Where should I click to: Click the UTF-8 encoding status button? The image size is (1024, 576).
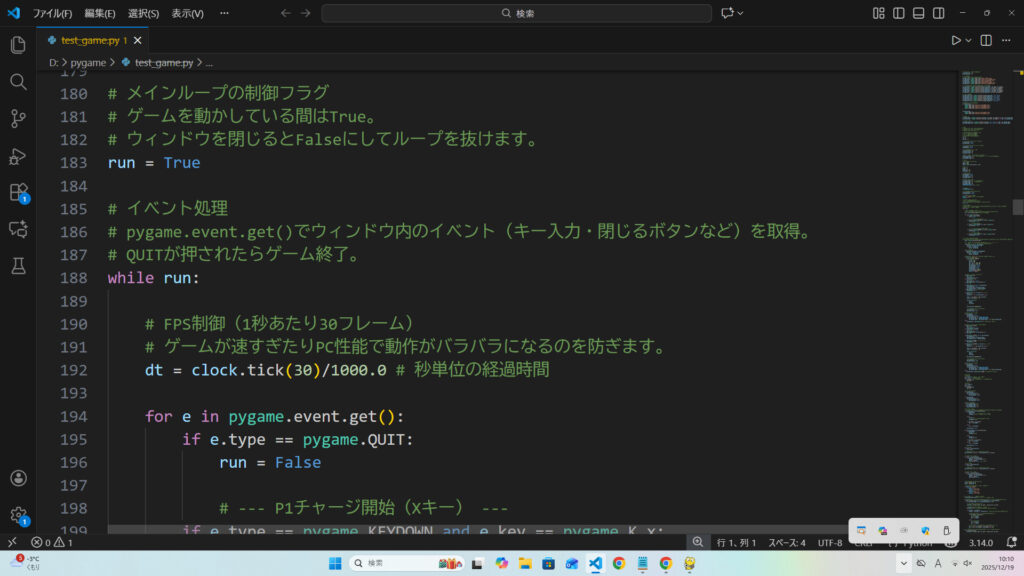[829, 542]
